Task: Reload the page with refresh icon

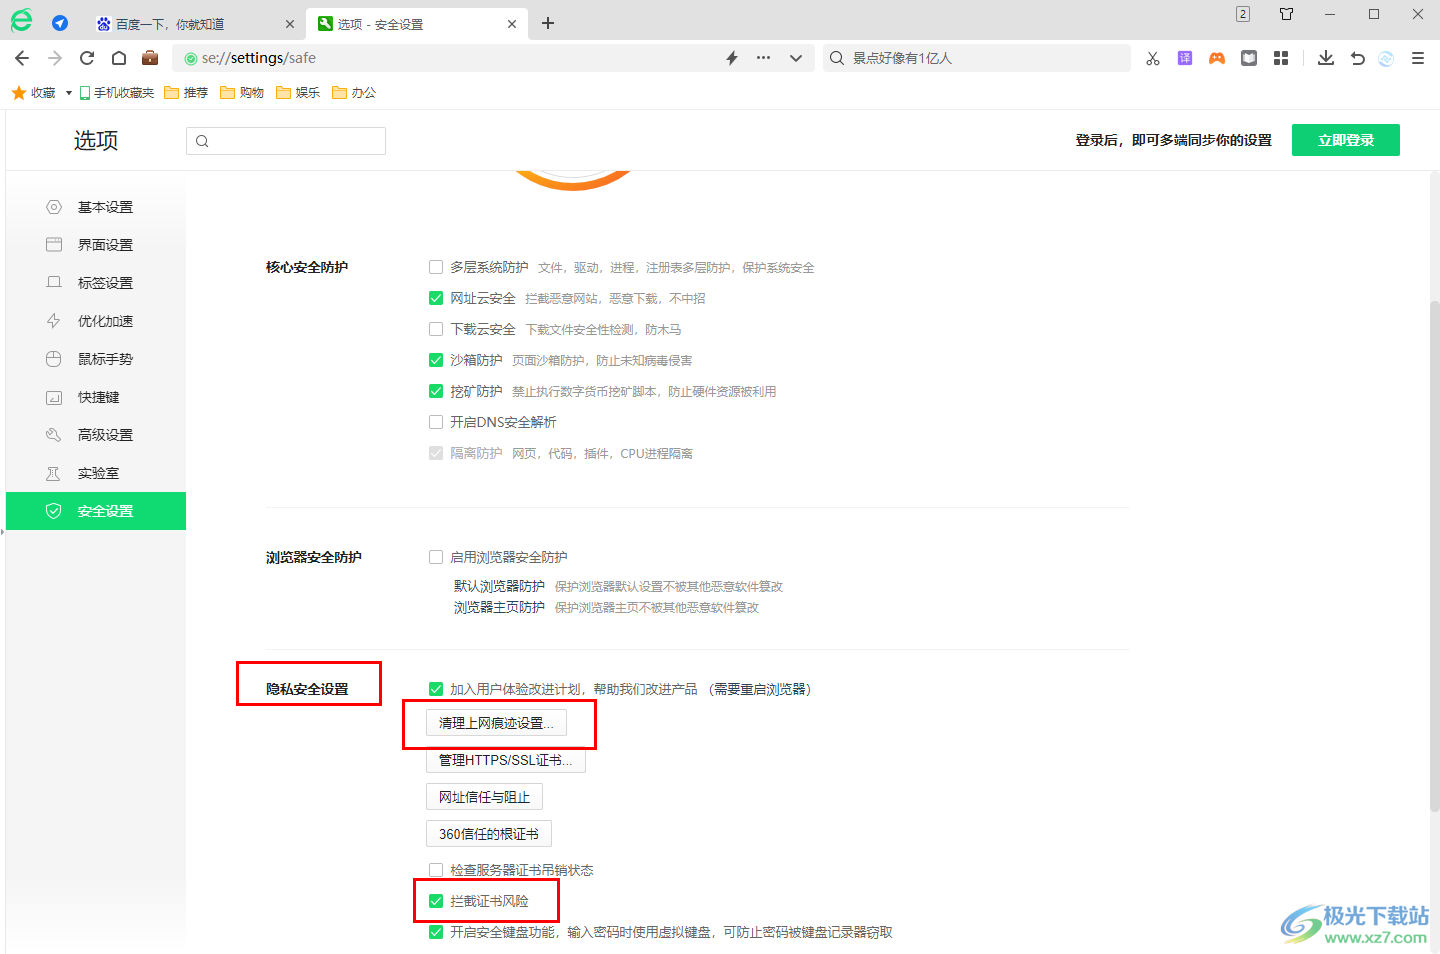Action: coord(87,58)
